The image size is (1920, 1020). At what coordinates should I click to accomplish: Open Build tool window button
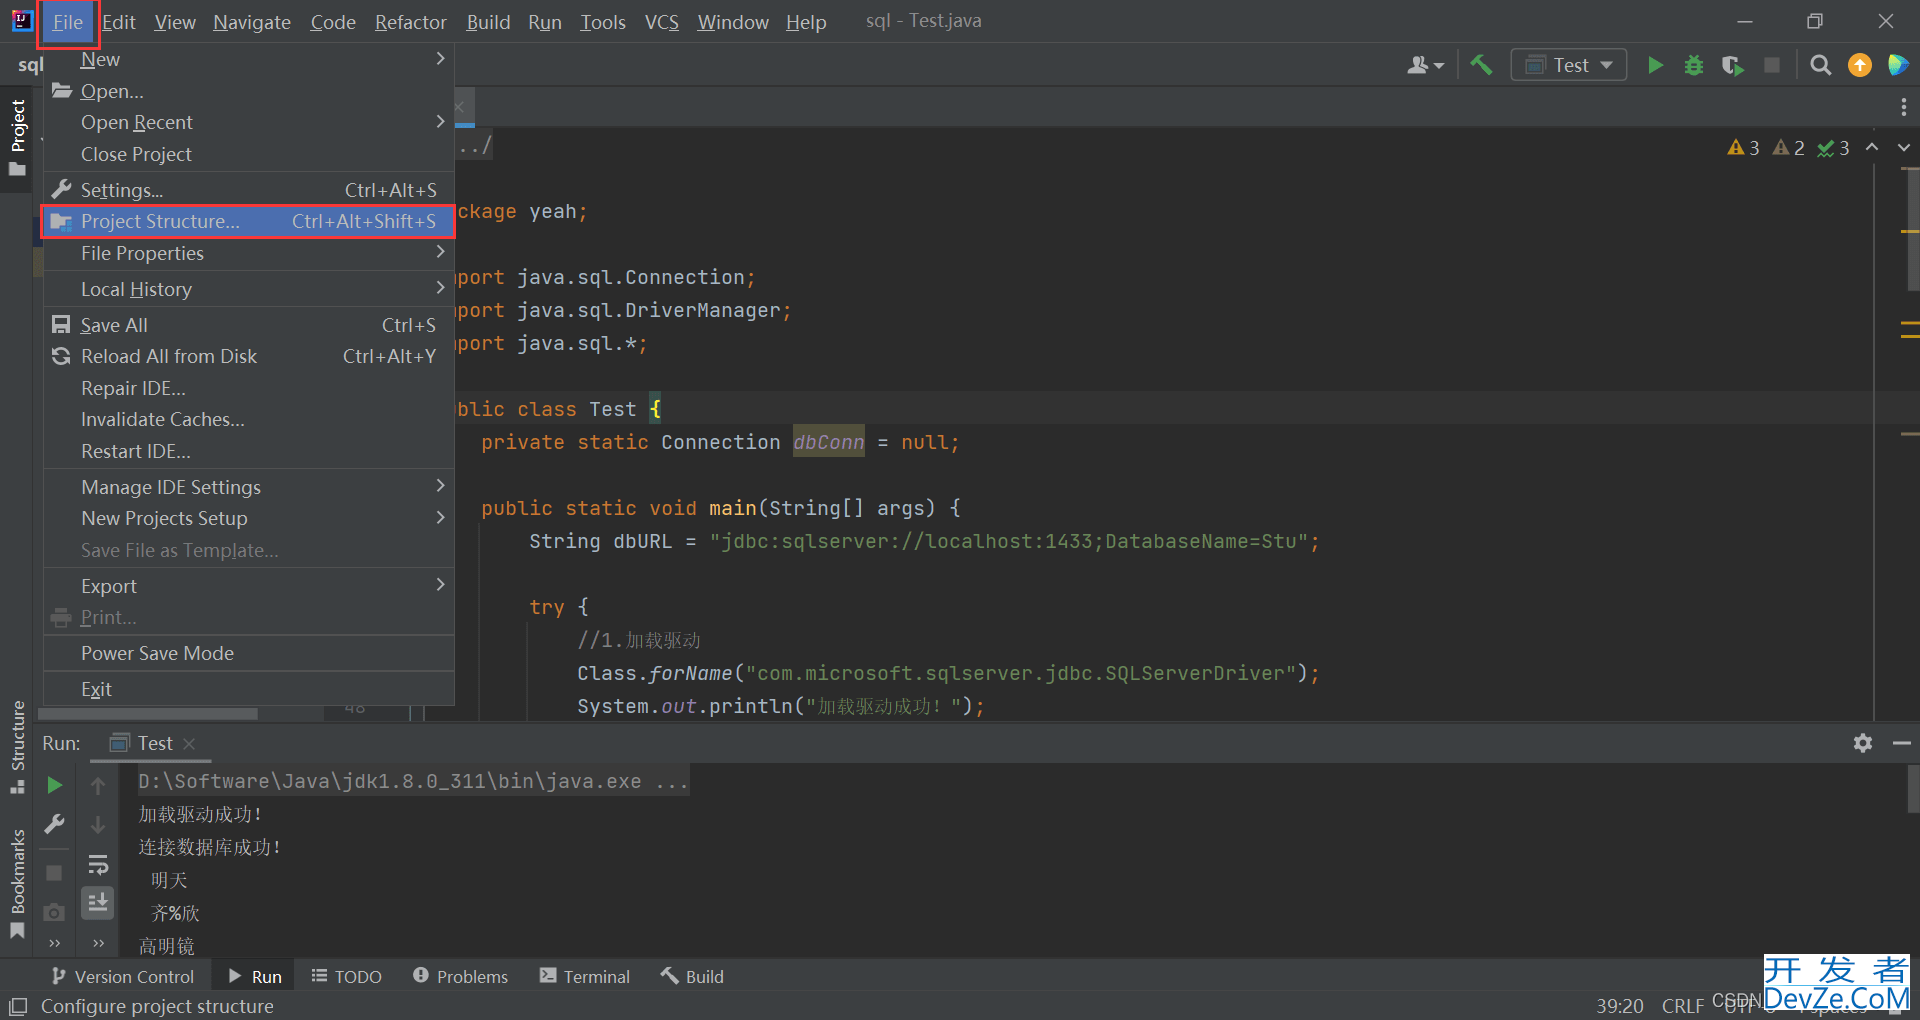(x=692, y=976)
